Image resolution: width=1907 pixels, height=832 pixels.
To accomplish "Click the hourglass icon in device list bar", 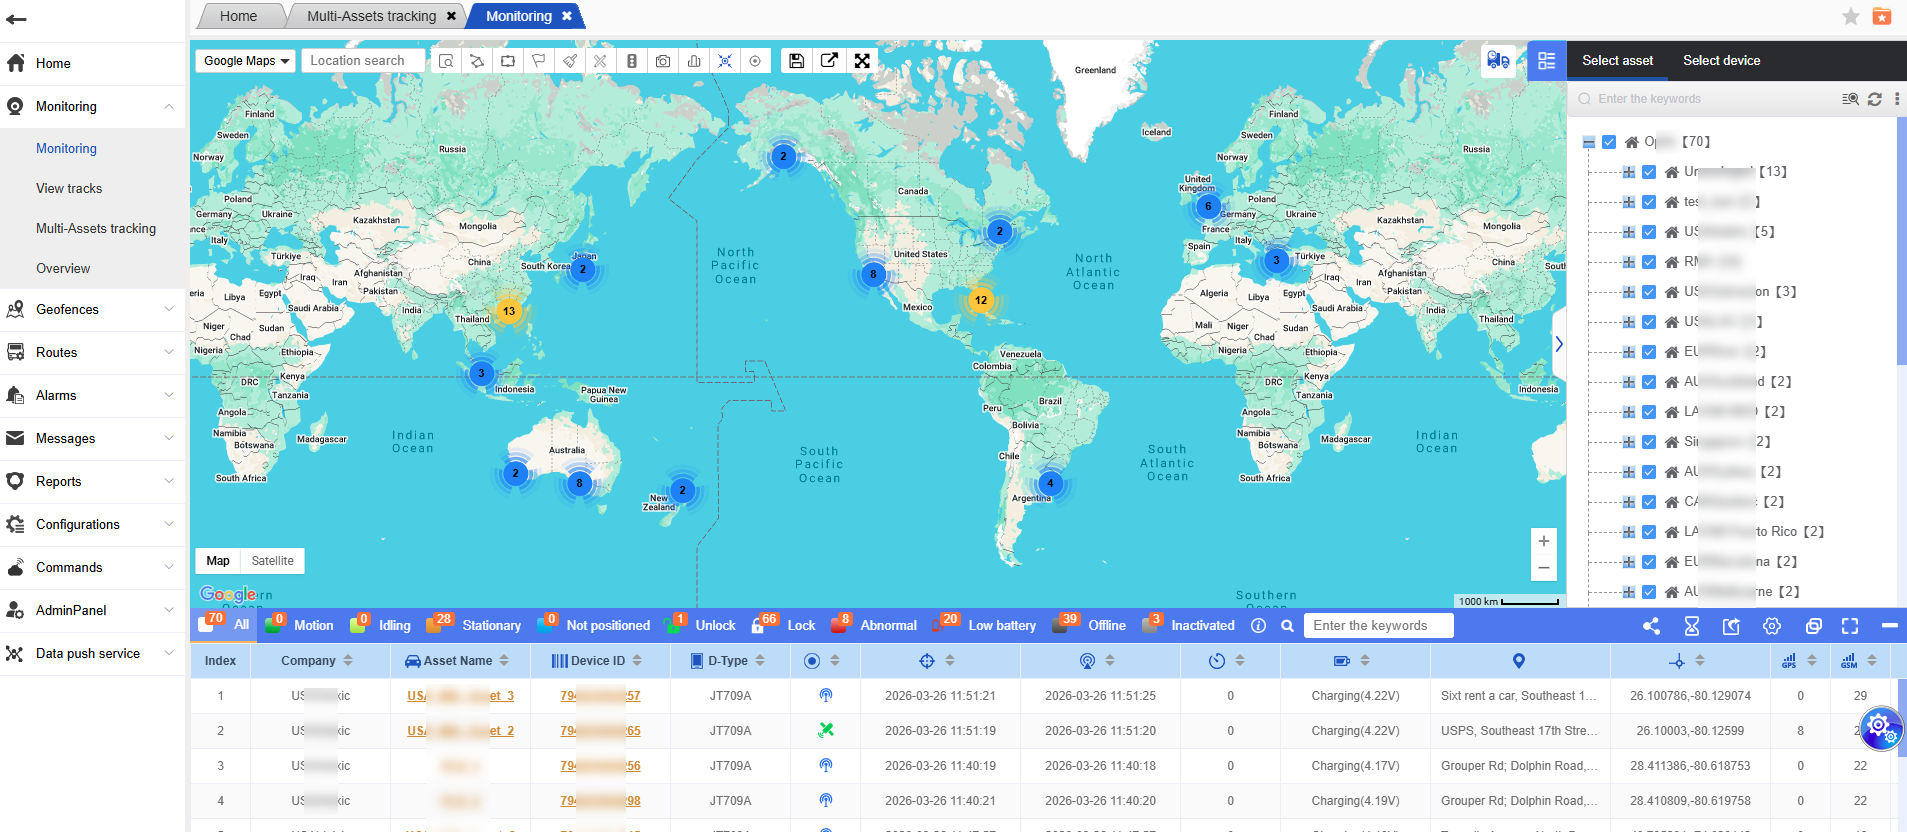I will point(1691,626).
